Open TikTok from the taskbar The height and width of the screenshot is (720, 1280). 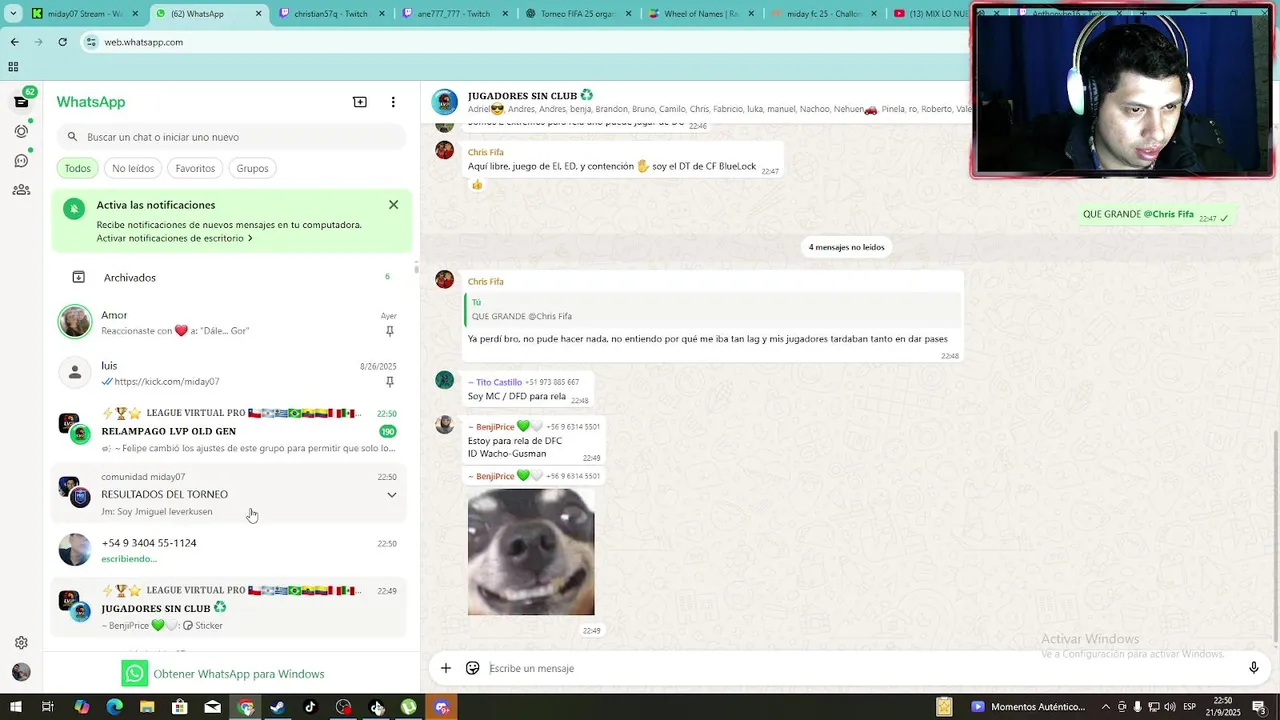click(x=310, y=707)
